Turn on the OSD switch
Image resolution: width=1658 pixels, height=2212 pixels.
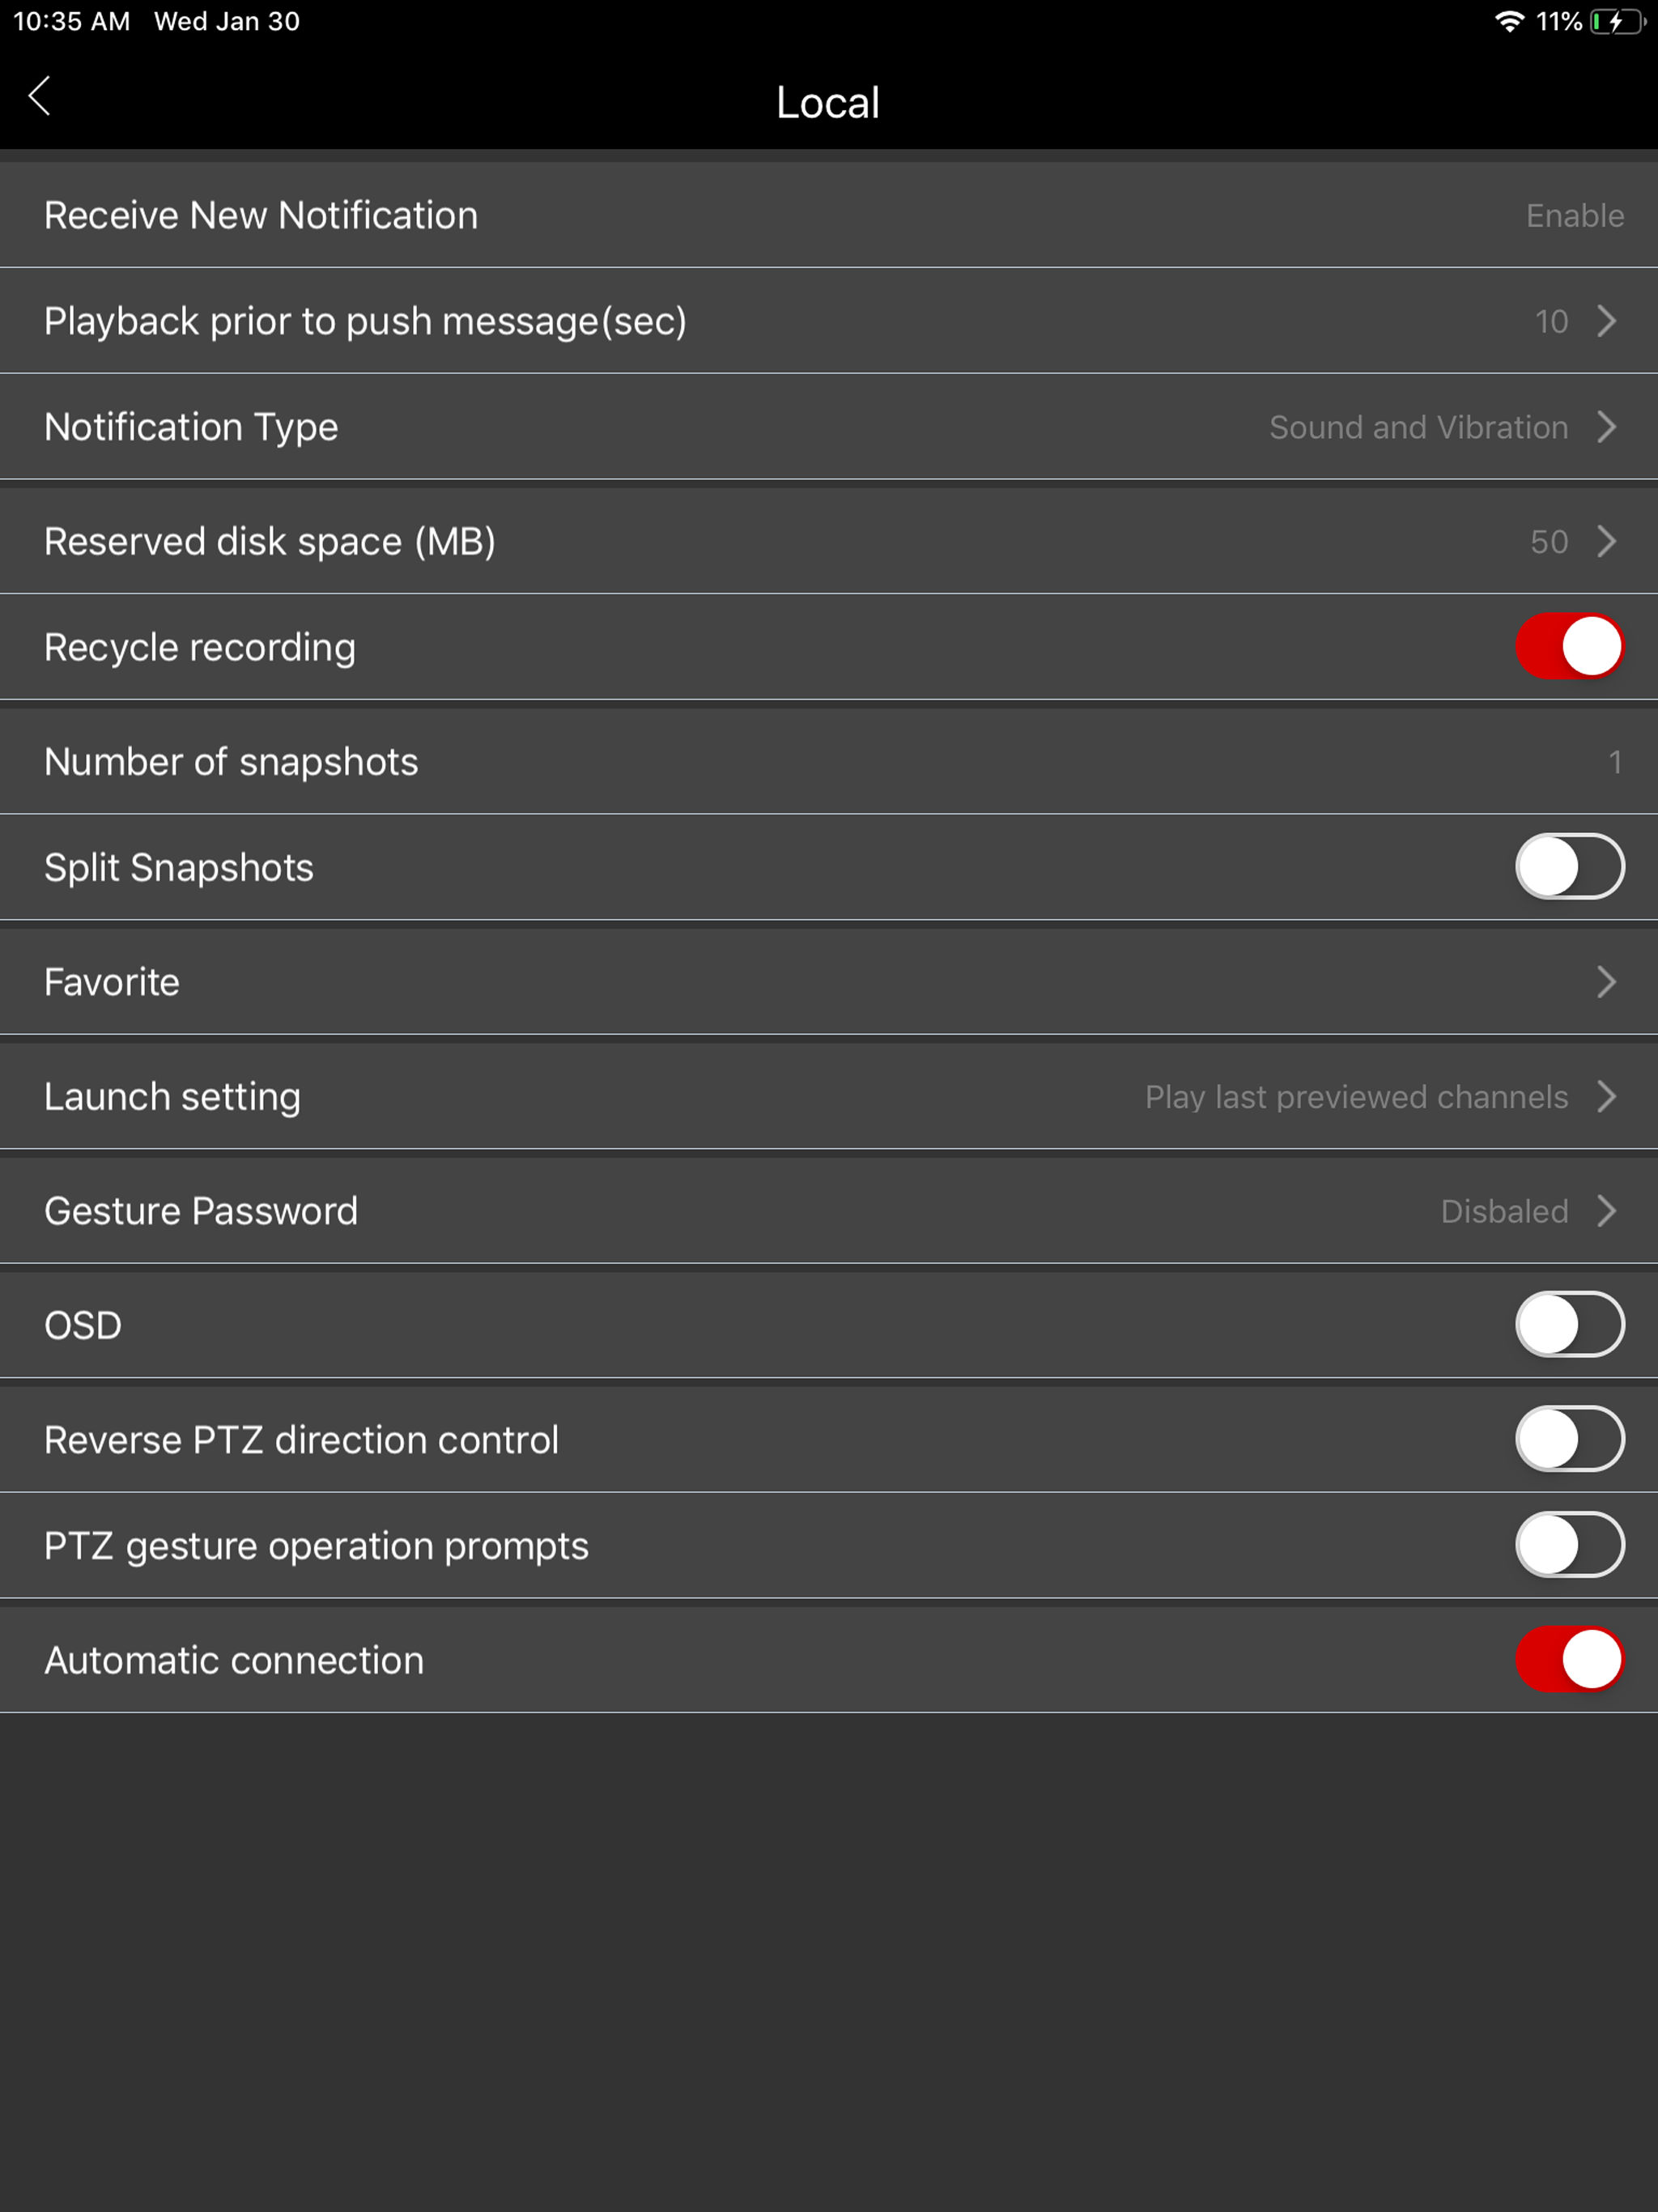1568,1325
